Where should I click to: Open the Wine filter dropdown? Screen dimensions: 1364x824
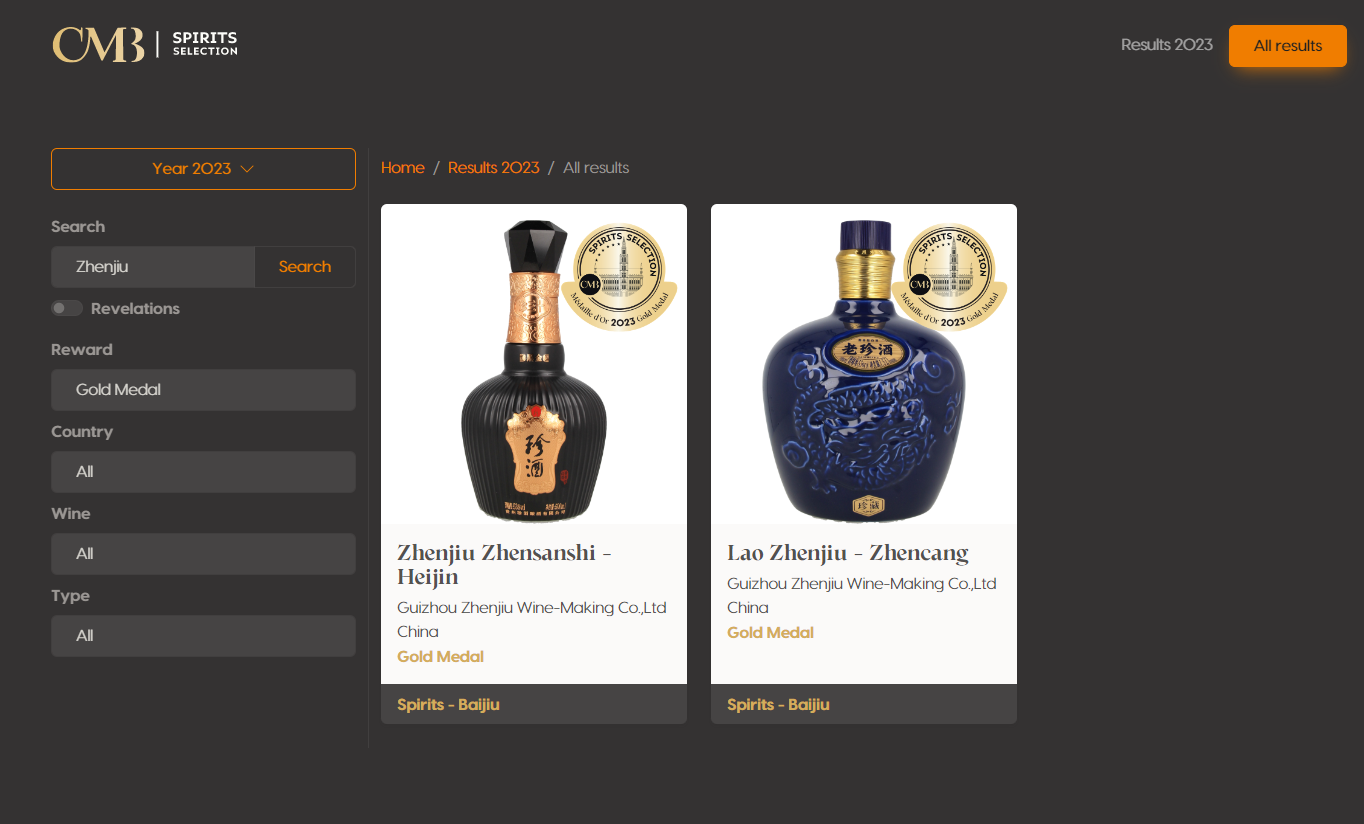click(203, 554)
